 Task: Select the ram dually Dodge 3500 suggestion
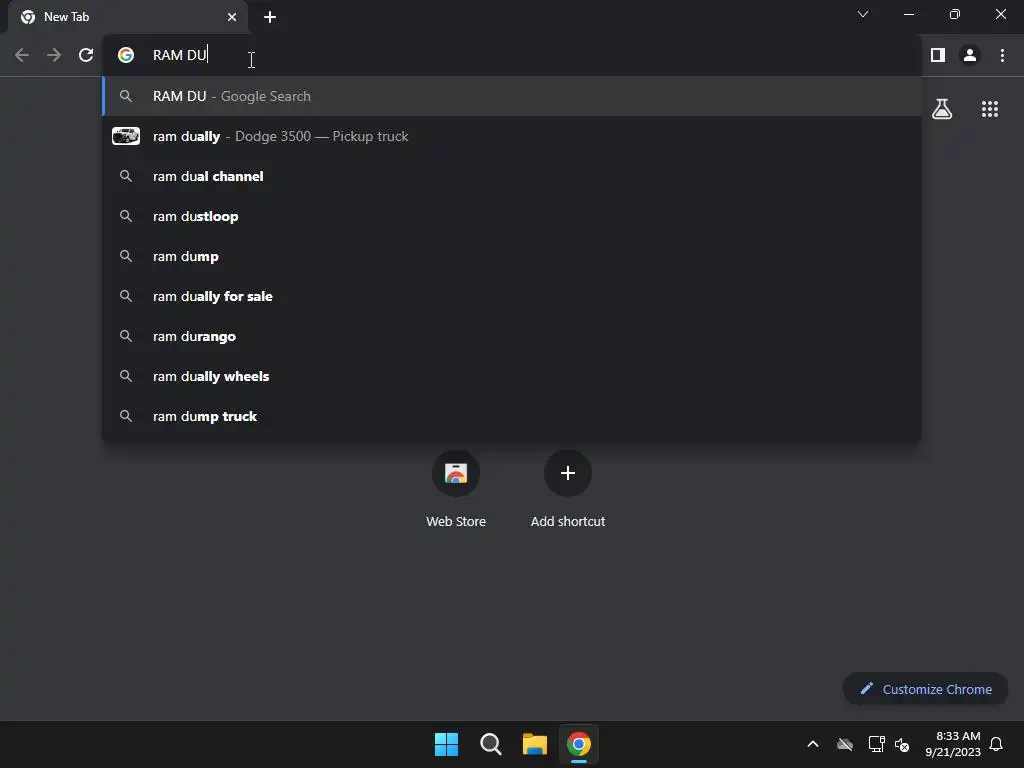(512, 136)
